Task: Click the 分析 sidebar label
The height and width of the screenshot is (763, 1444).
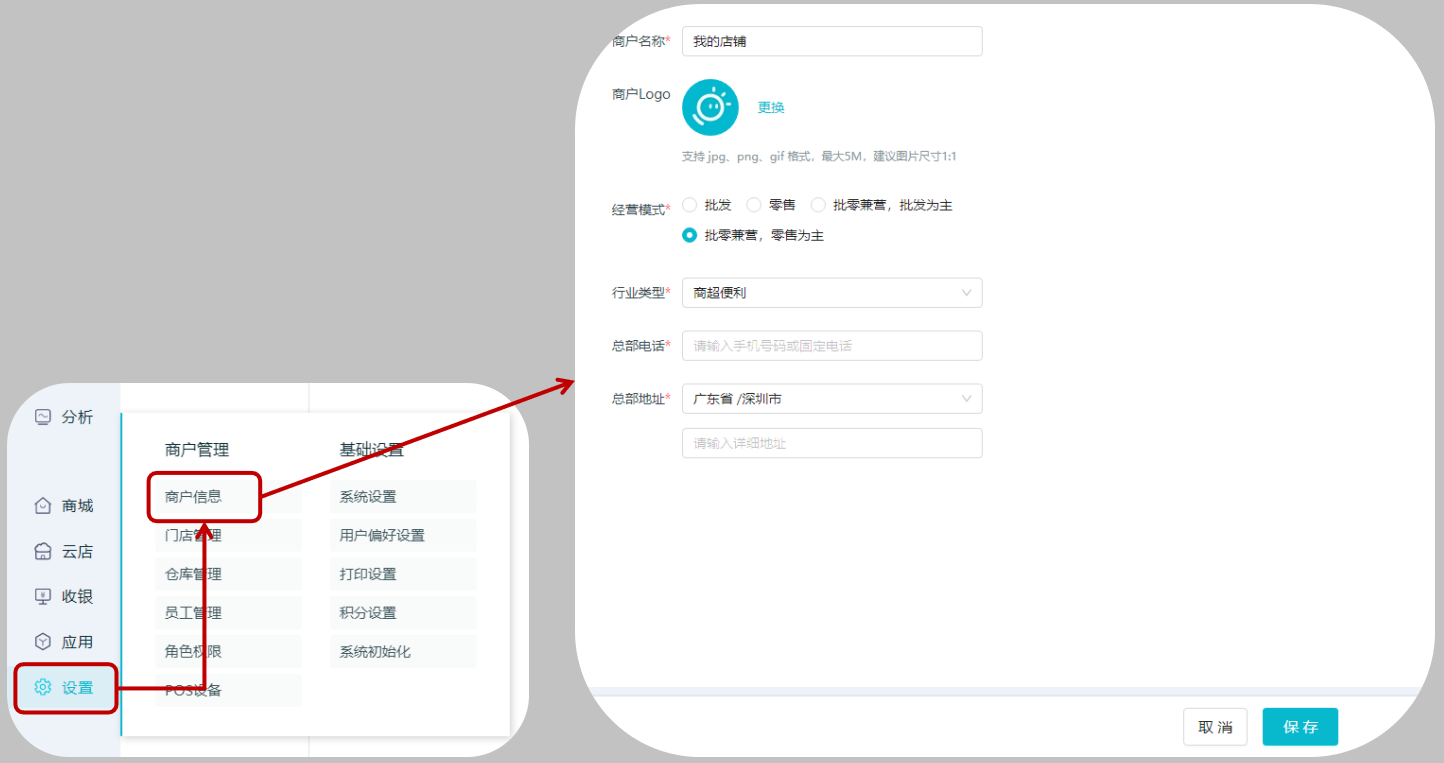Action: pos(77,417)
